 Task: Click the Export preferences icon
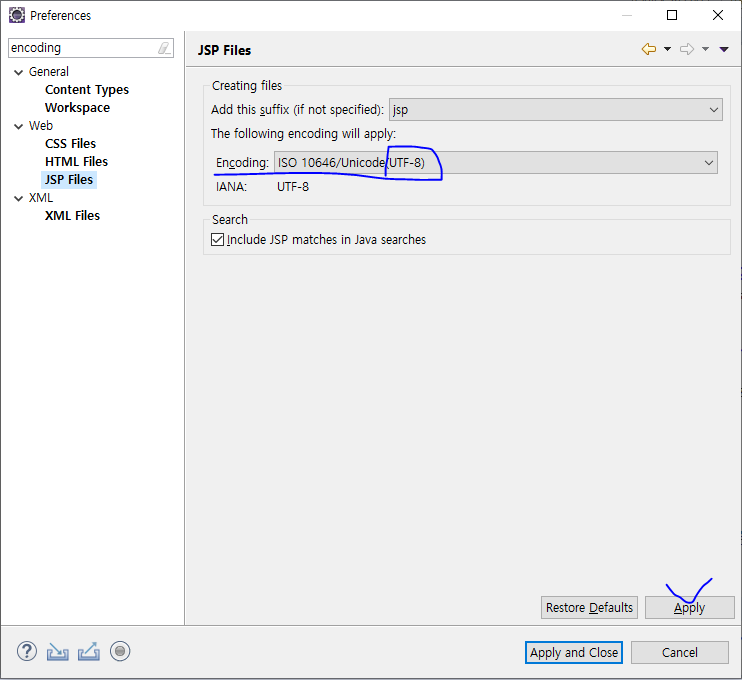point(89,652)
